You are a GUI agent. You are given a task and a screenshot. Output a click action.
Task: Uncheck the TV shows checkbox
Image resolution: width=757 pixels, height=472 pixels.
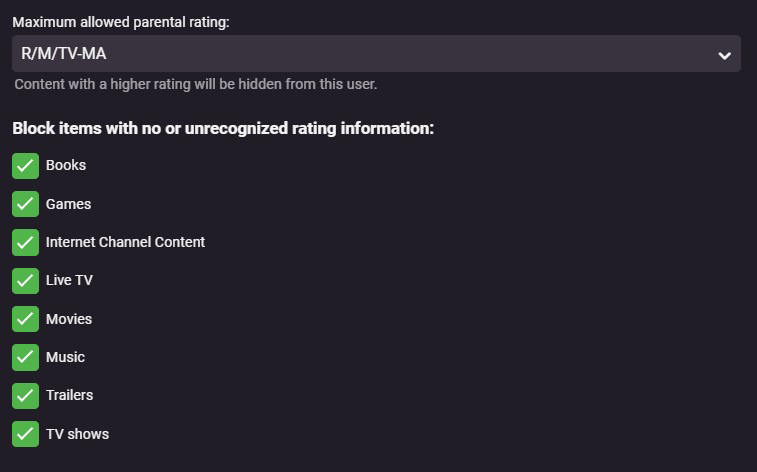pos(25,434)
